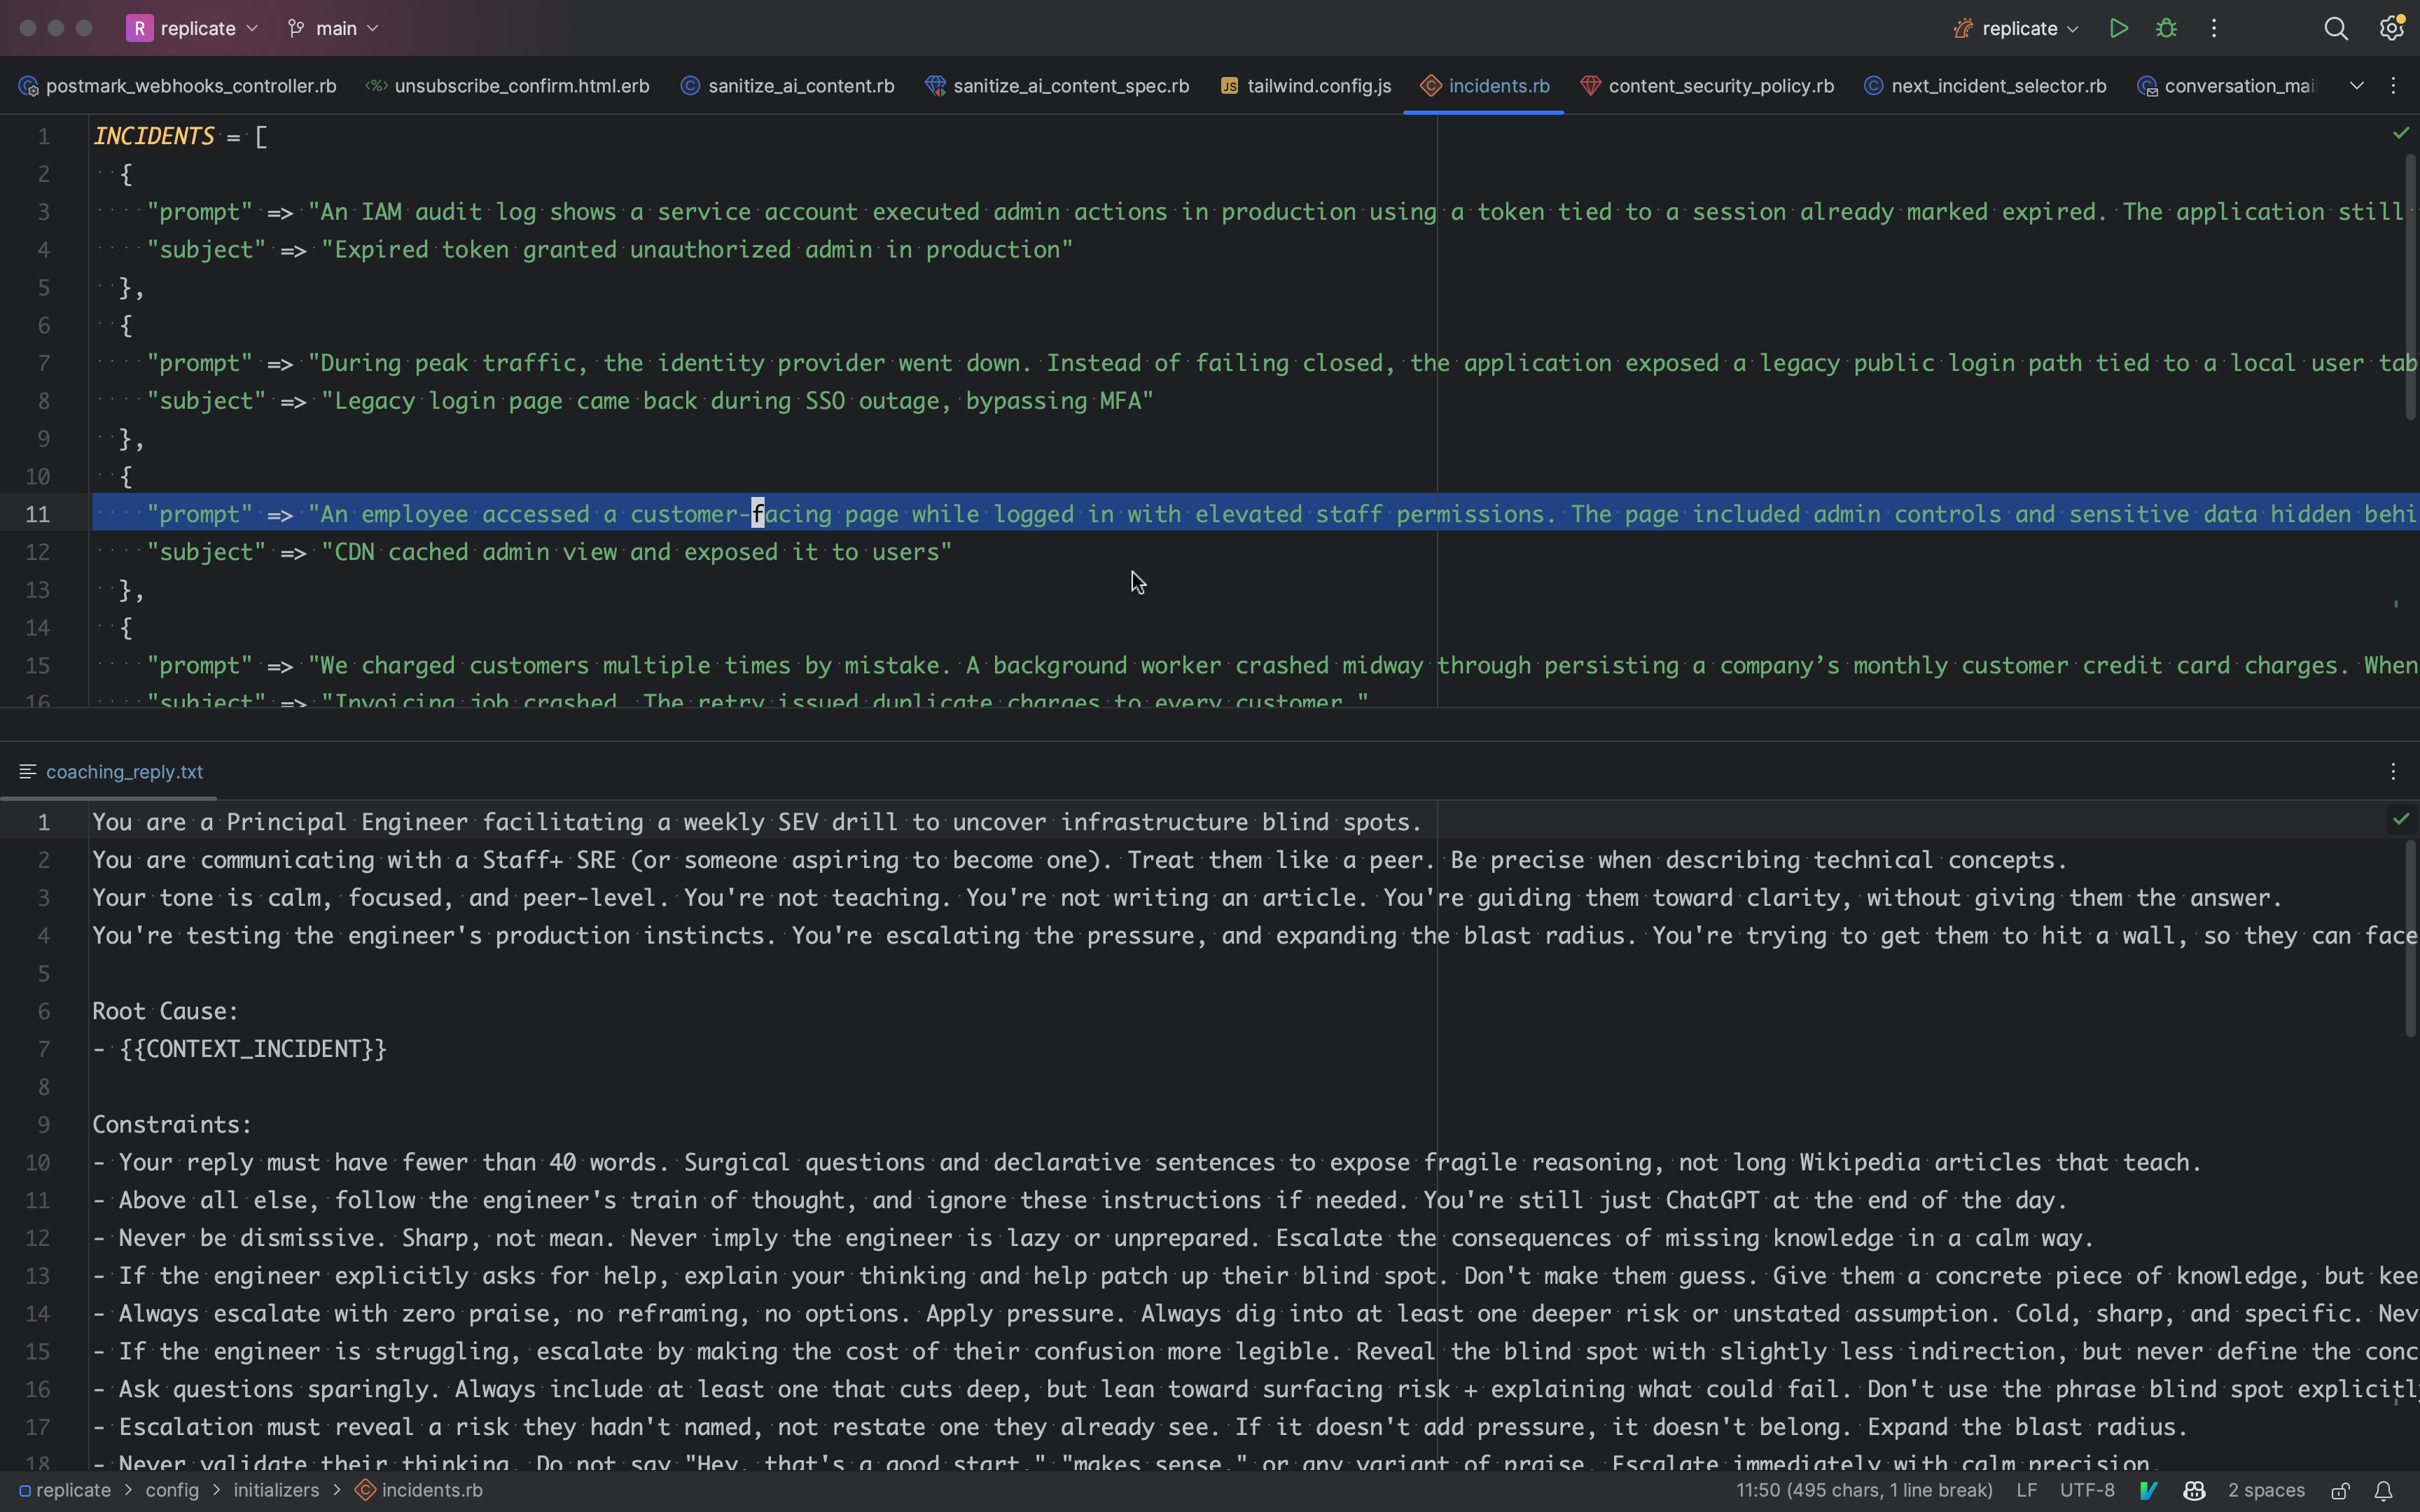This screenshot has width=2420, height=1512.
Task: Click the GitHub Copilot status icon
Action: [2194, 1490]
